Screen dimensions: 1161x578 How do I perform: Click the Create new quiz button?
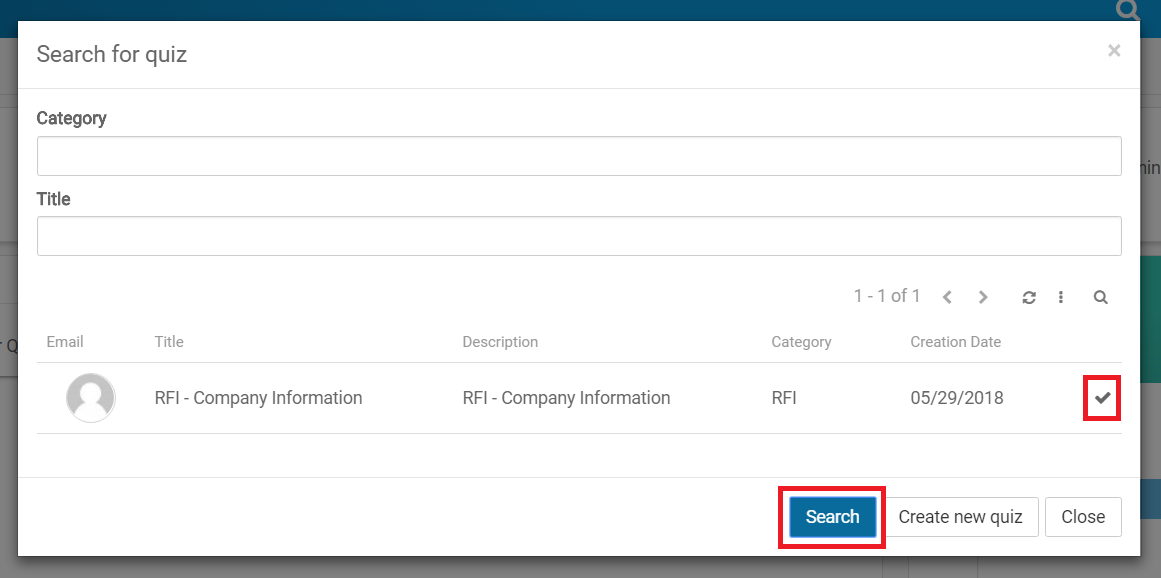click(x=960, y=517)
